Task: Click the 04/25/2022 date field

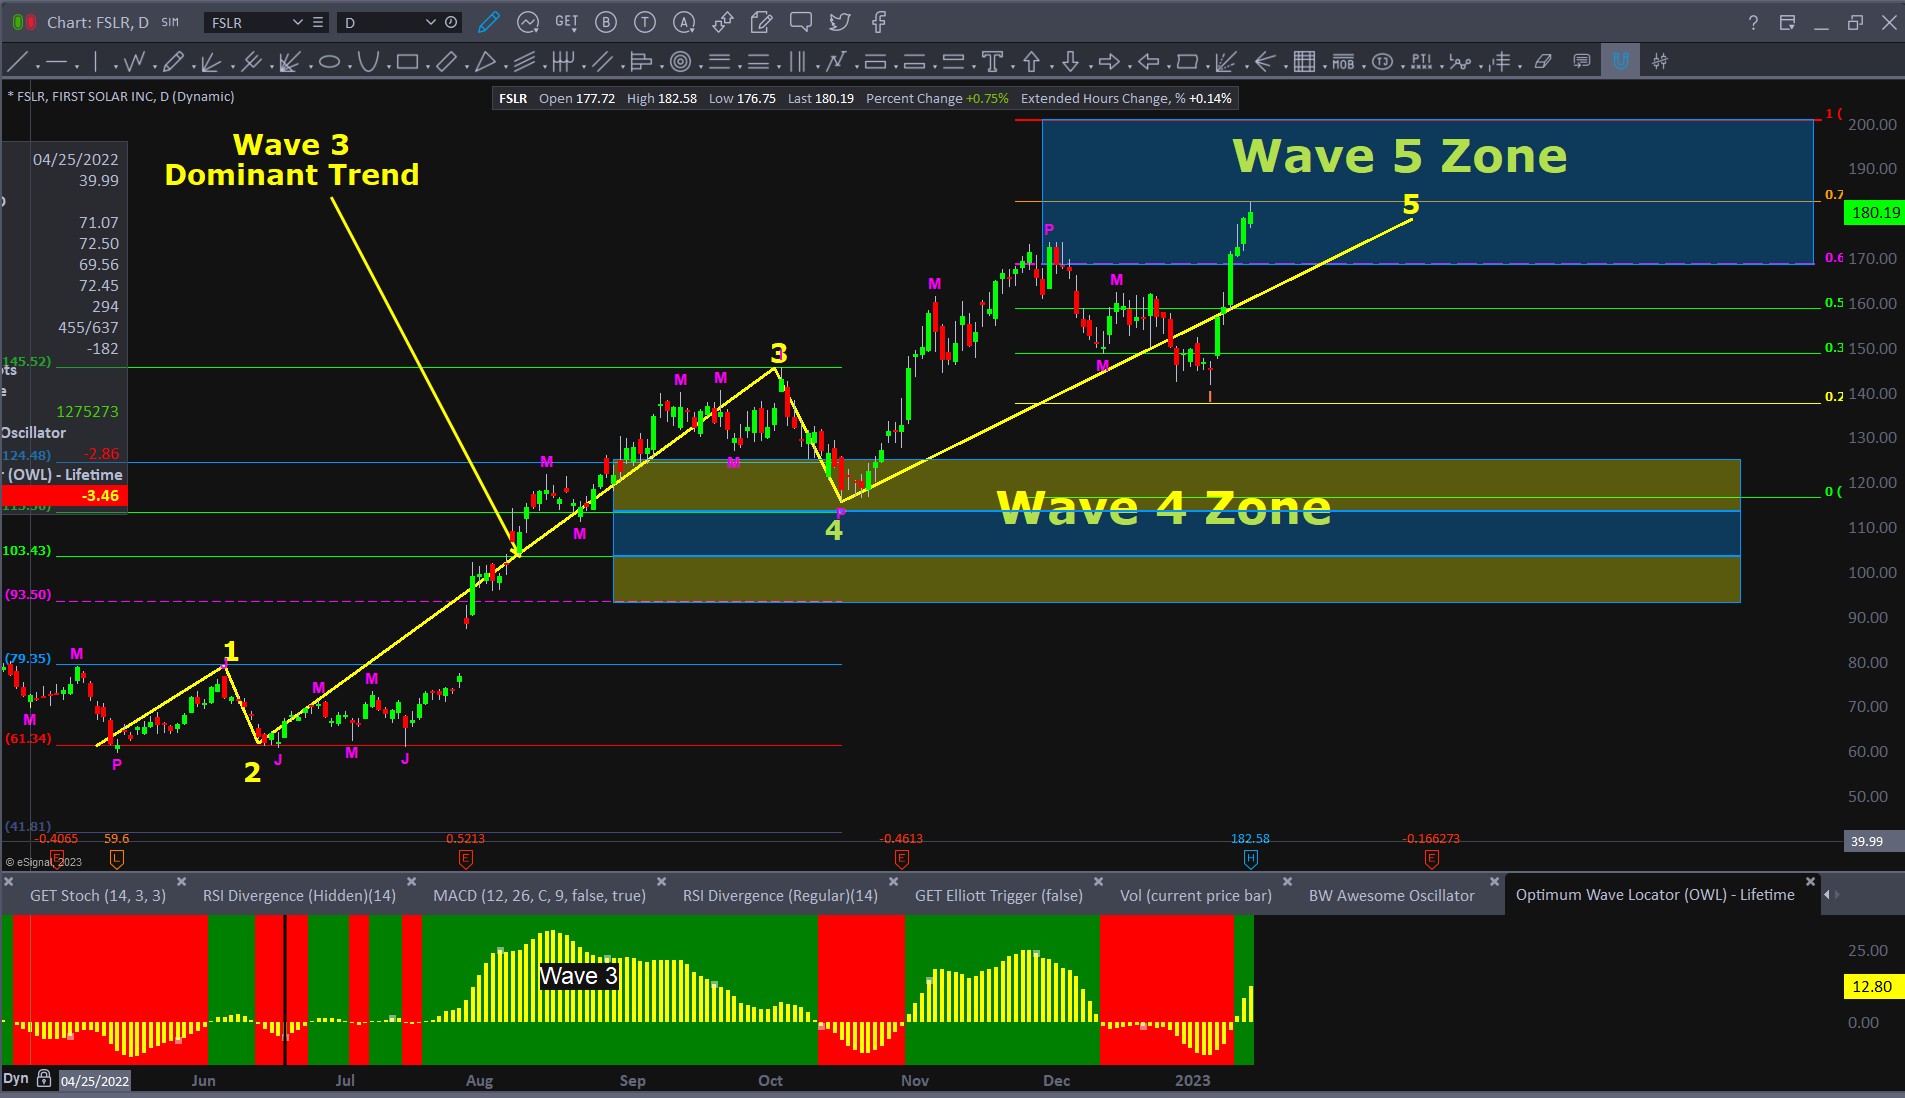Action: 95,1080
